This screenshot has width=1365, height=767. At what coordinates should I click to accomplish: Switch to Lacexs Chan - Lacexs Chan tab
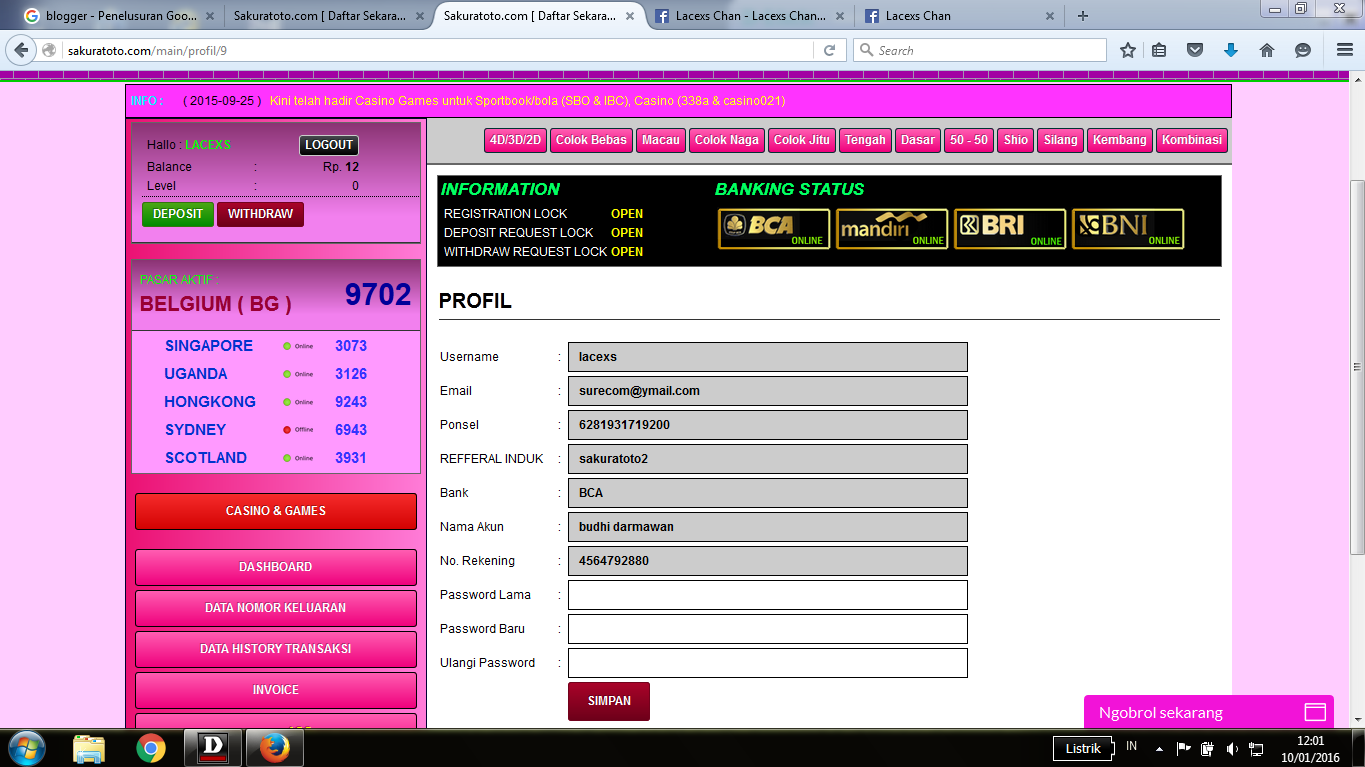pyautogui.click(x=750, y=16)
